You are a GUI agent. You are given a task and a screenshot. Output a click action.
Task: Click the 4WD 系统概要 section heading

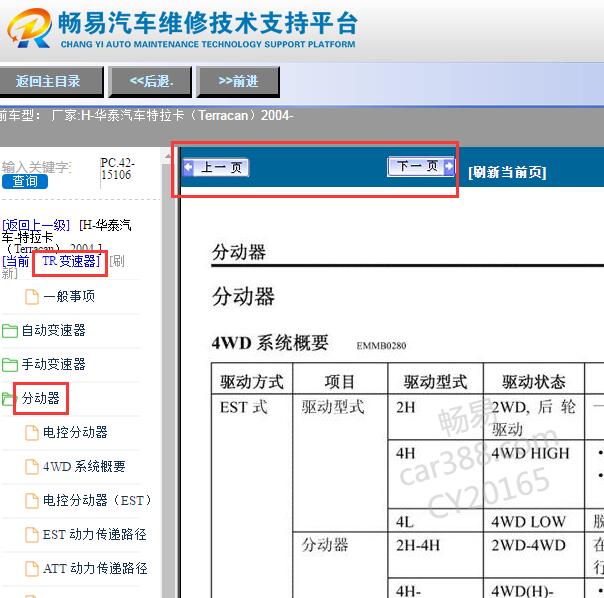270,343
